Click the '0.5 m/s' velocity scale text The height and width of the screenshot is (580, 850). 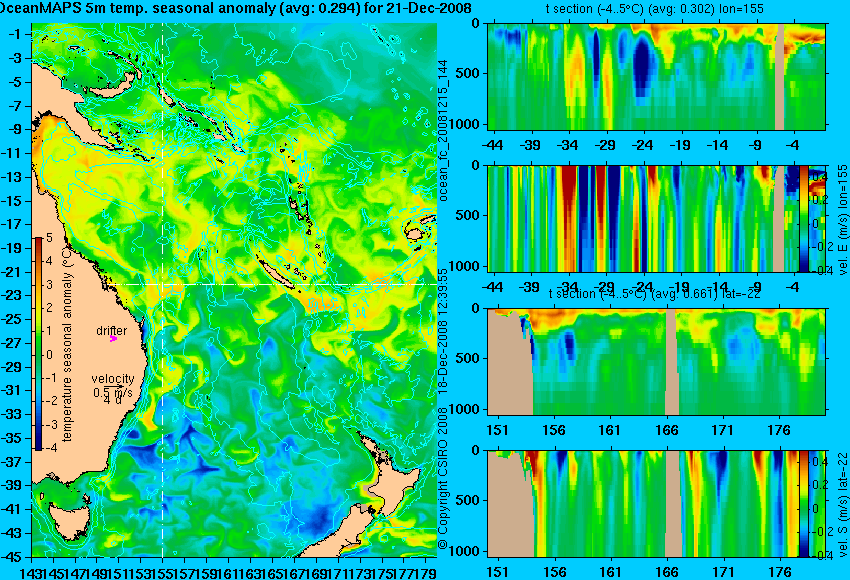[112, 392]
